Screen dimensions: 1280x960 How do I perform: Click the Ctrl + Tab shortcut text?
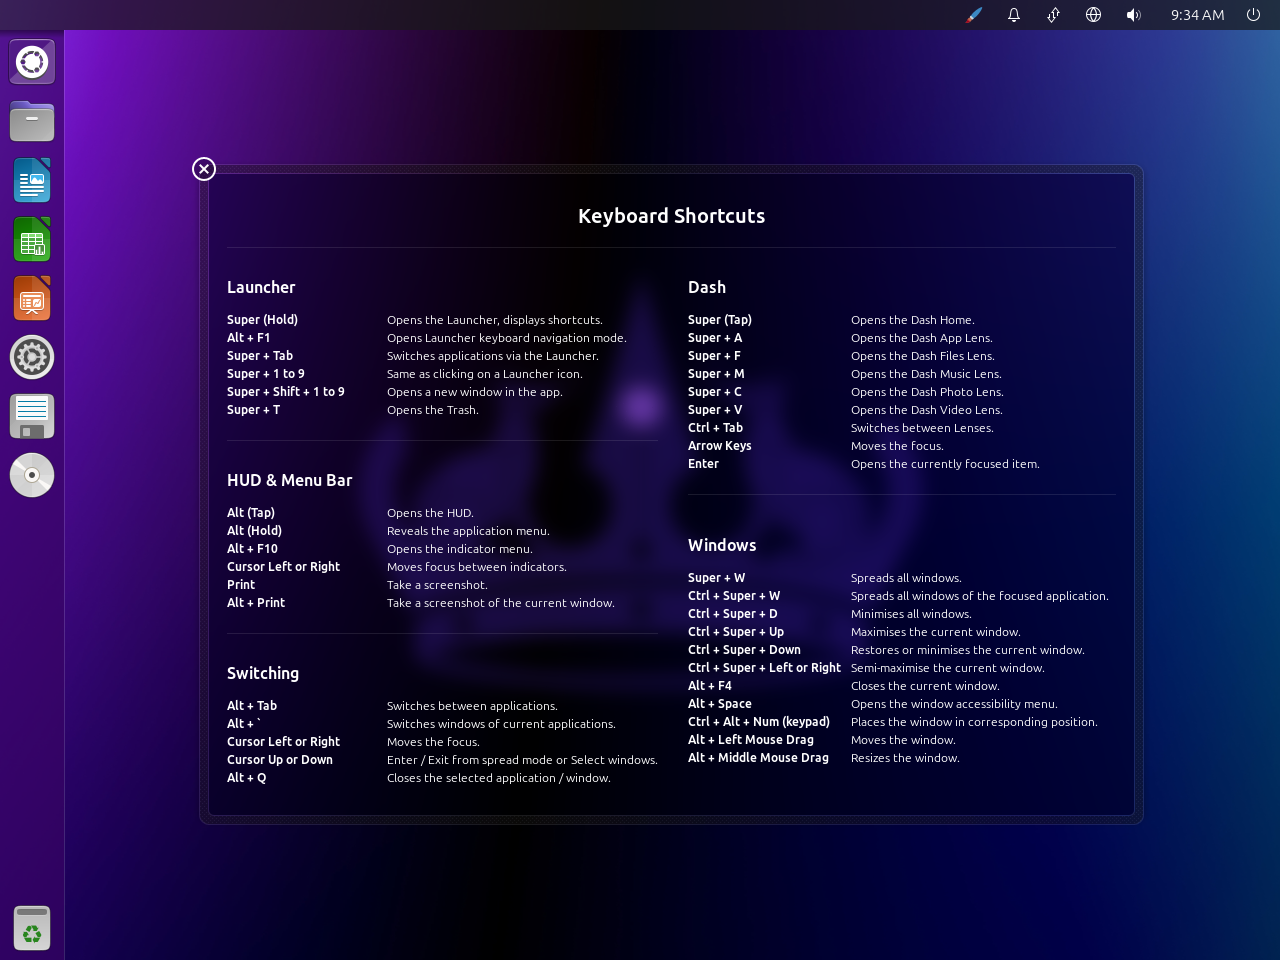tap(715, 428)
